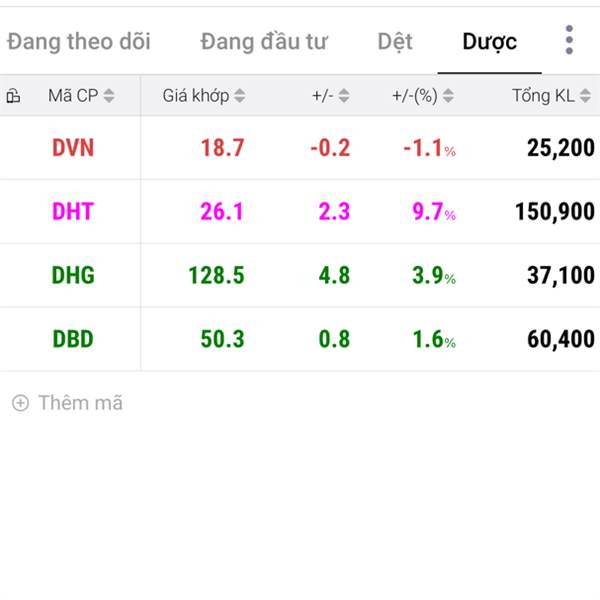Tap the plus circle icon to add a symbol
Screen dimensions: 600x600
point(20,403)
